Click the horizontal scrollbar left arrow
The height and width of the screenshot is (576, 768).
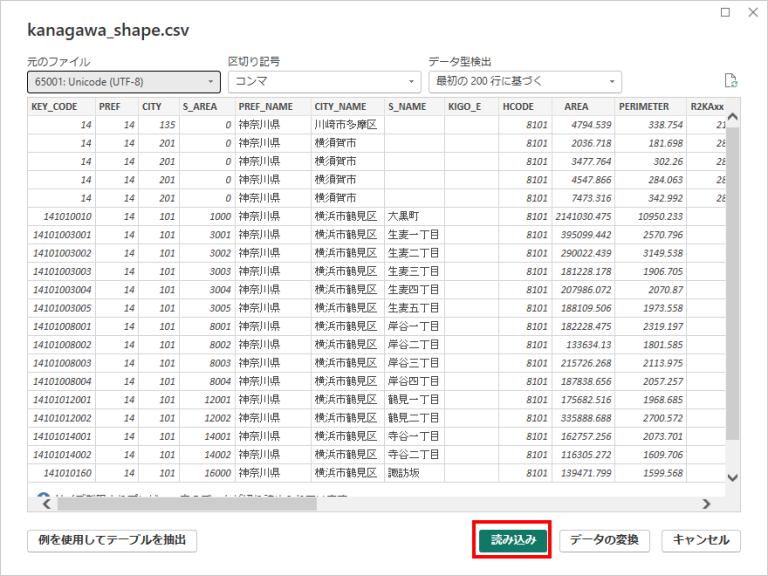(47, 504)
